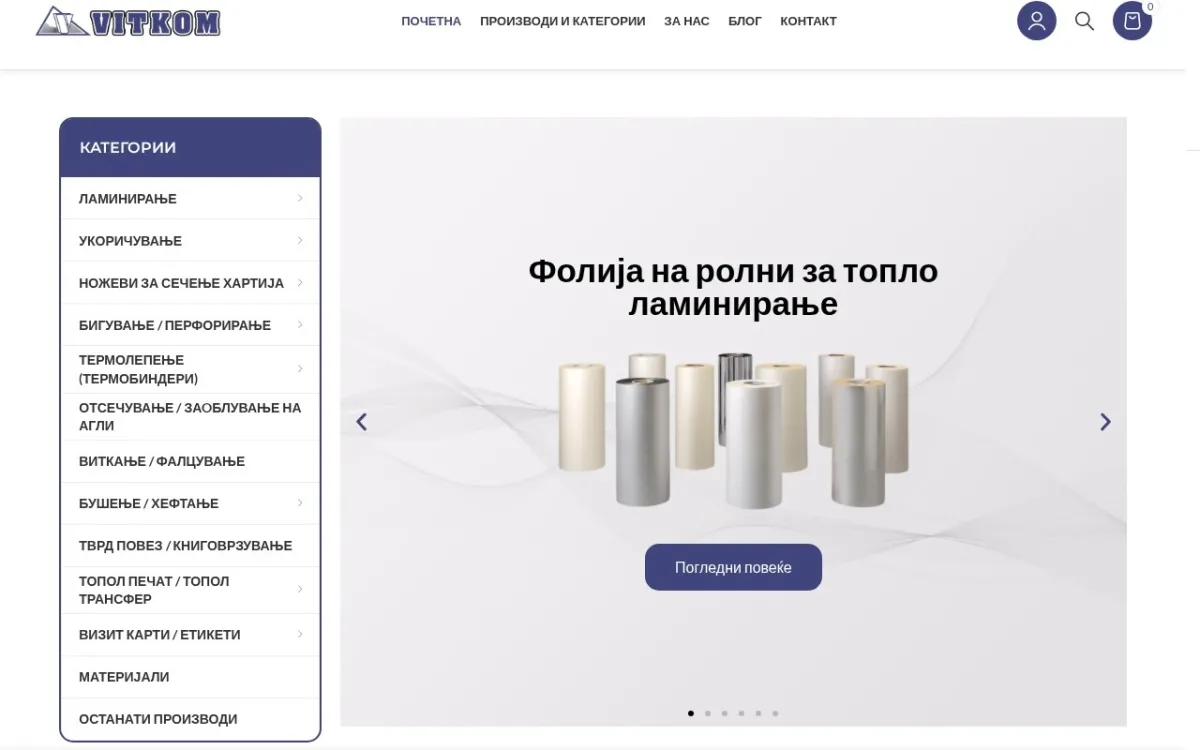Select second carousel pagination dot
Screen dimensions: 1200x750
(708, 713)
